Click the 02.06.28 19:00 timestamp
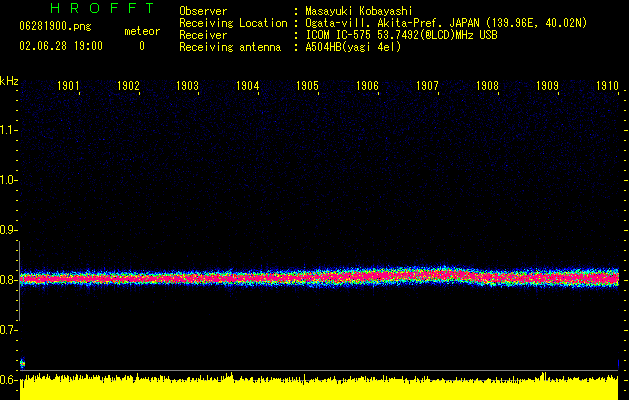Screen dimensions: 629x400 61,46
